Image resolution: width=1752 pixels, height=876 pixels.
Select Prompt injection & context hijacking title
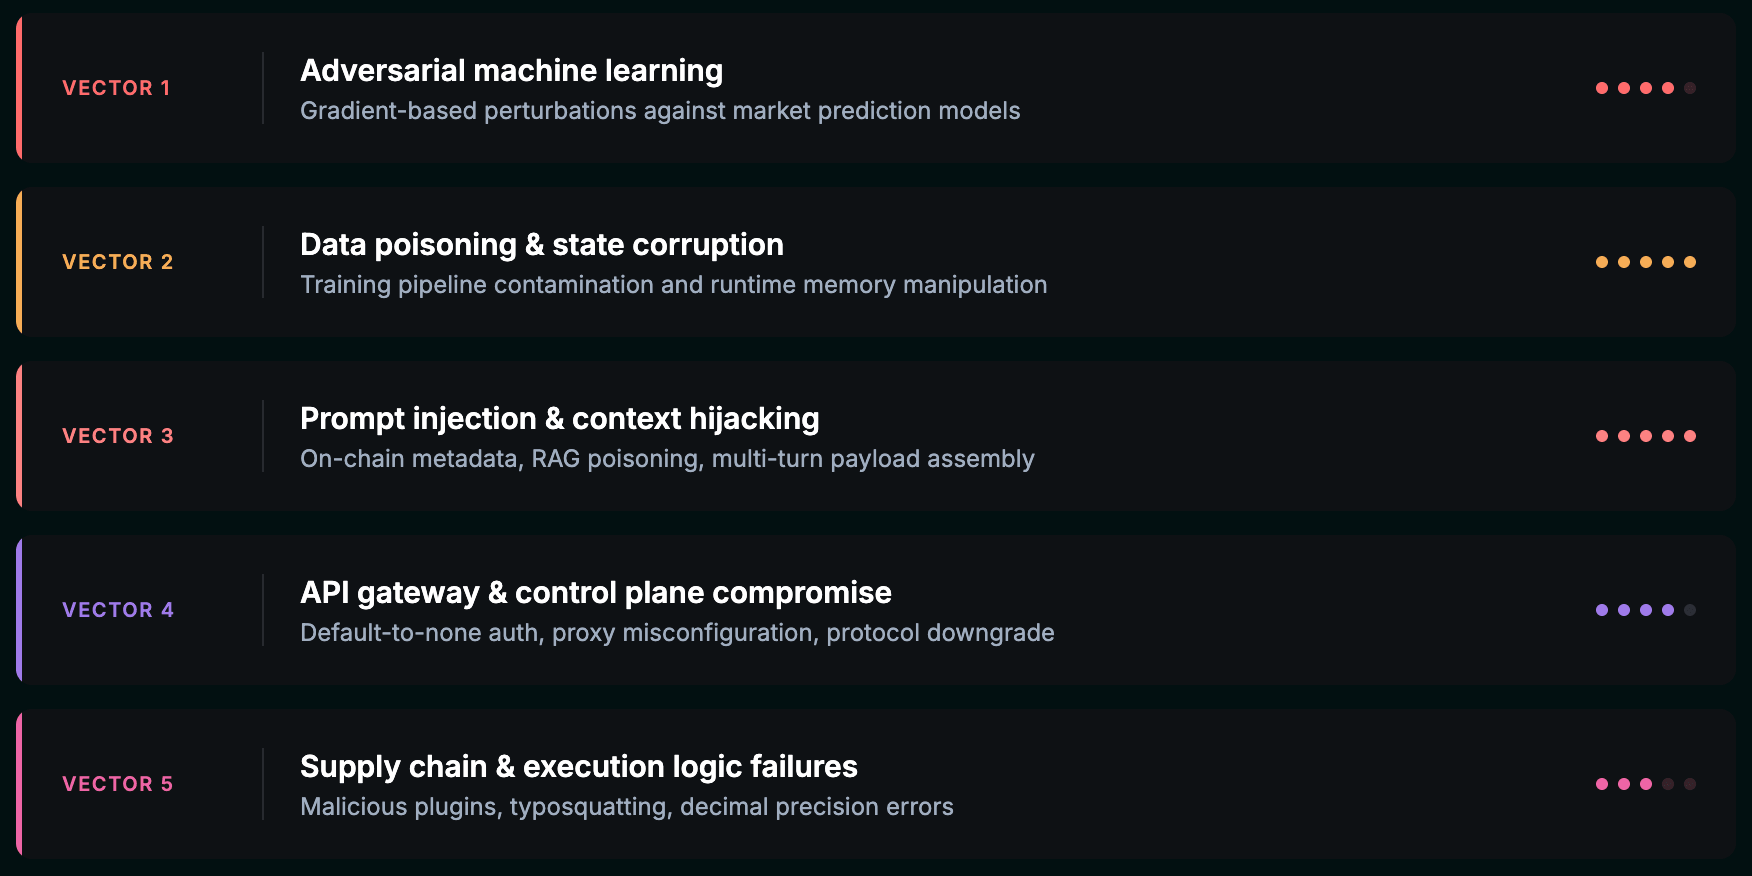(x=559, y=419)
